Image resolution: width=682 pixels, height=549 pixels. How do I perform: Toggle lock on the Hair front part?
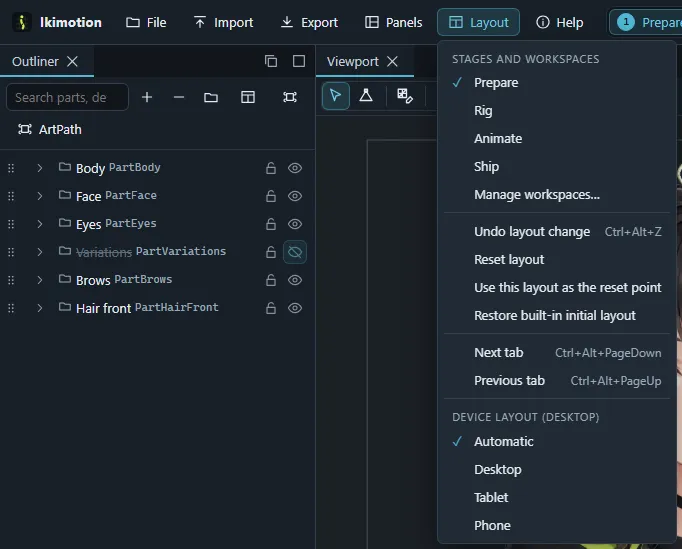tap(271, 308)
